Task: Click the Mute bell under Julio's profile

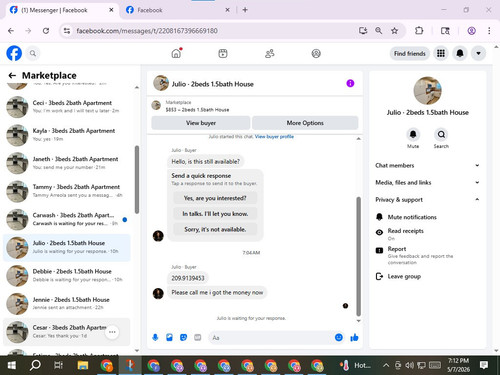Action: [413, 134]
